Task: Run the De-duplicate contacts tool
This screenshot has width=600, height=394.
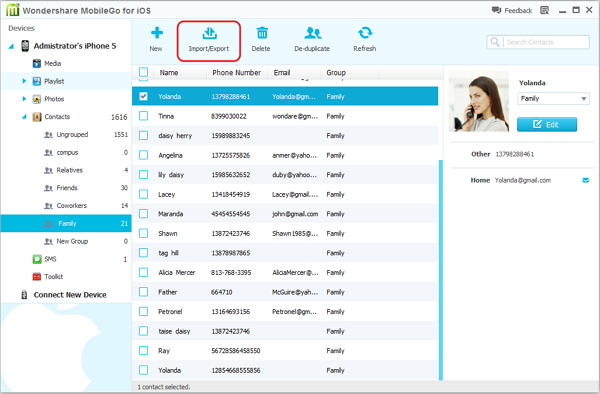Action: (312, 40)
